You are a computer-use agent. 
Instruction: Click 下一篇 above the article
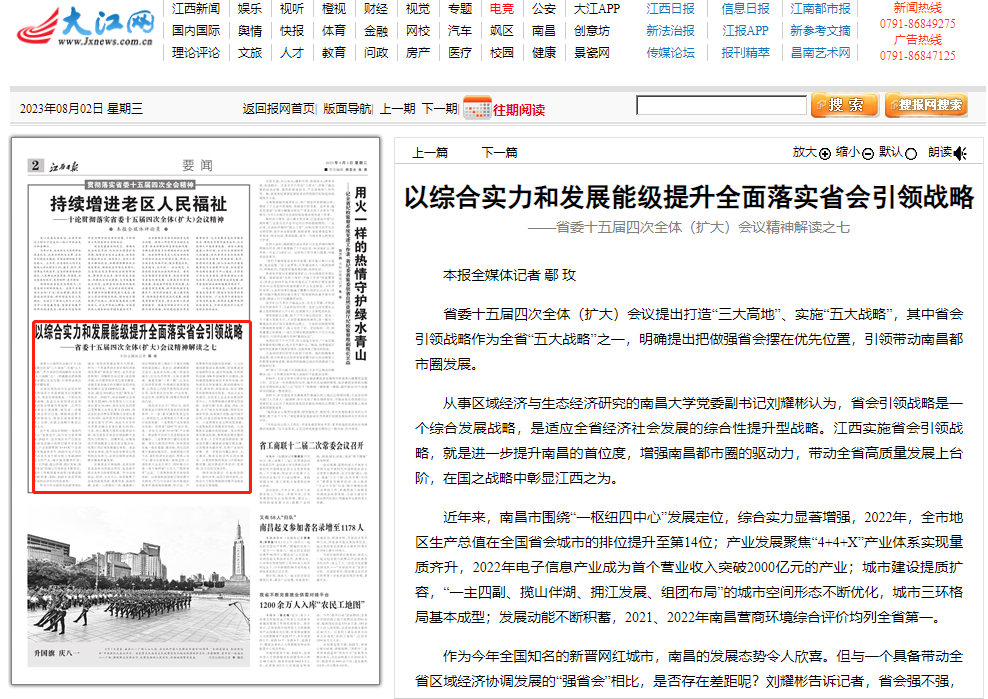coord(499,153)
